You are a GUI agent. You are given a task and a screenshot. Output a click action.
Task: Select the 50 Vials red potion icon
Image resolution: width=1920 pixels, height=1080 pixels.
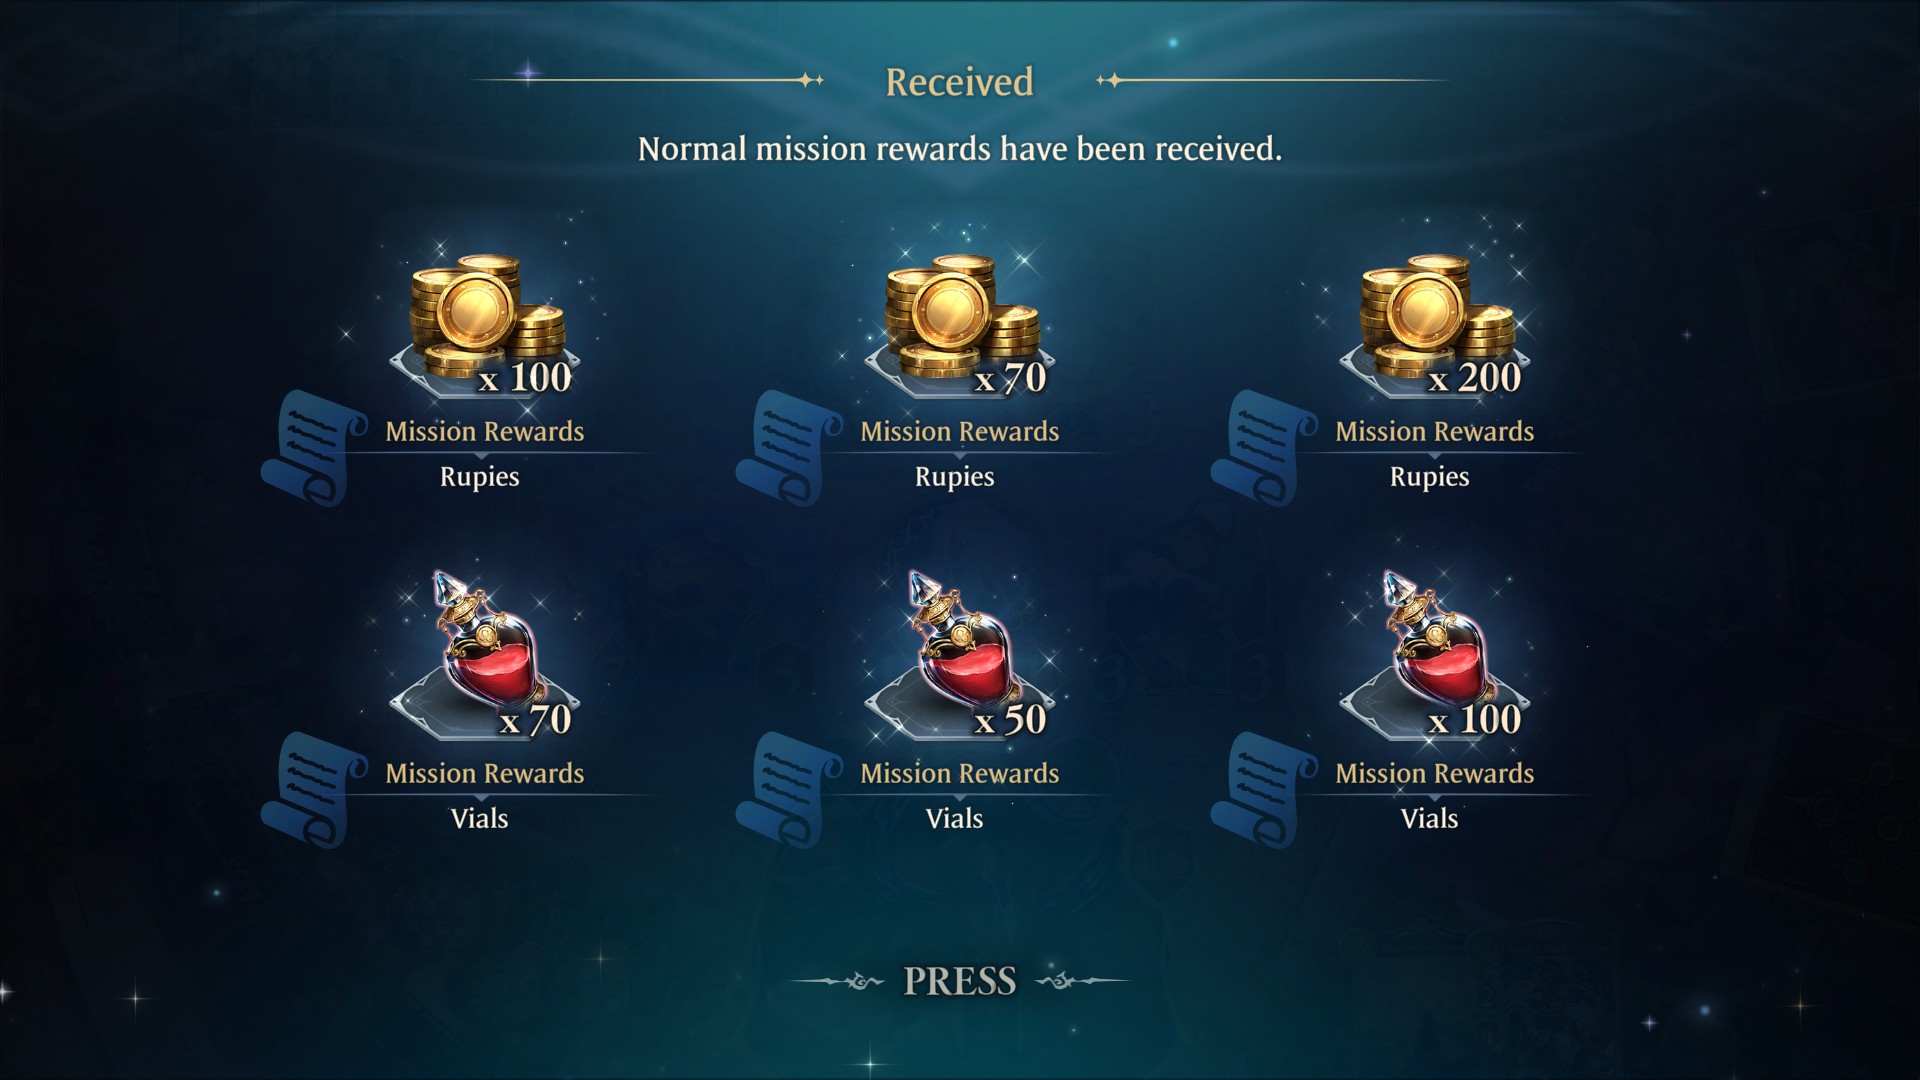963,643
